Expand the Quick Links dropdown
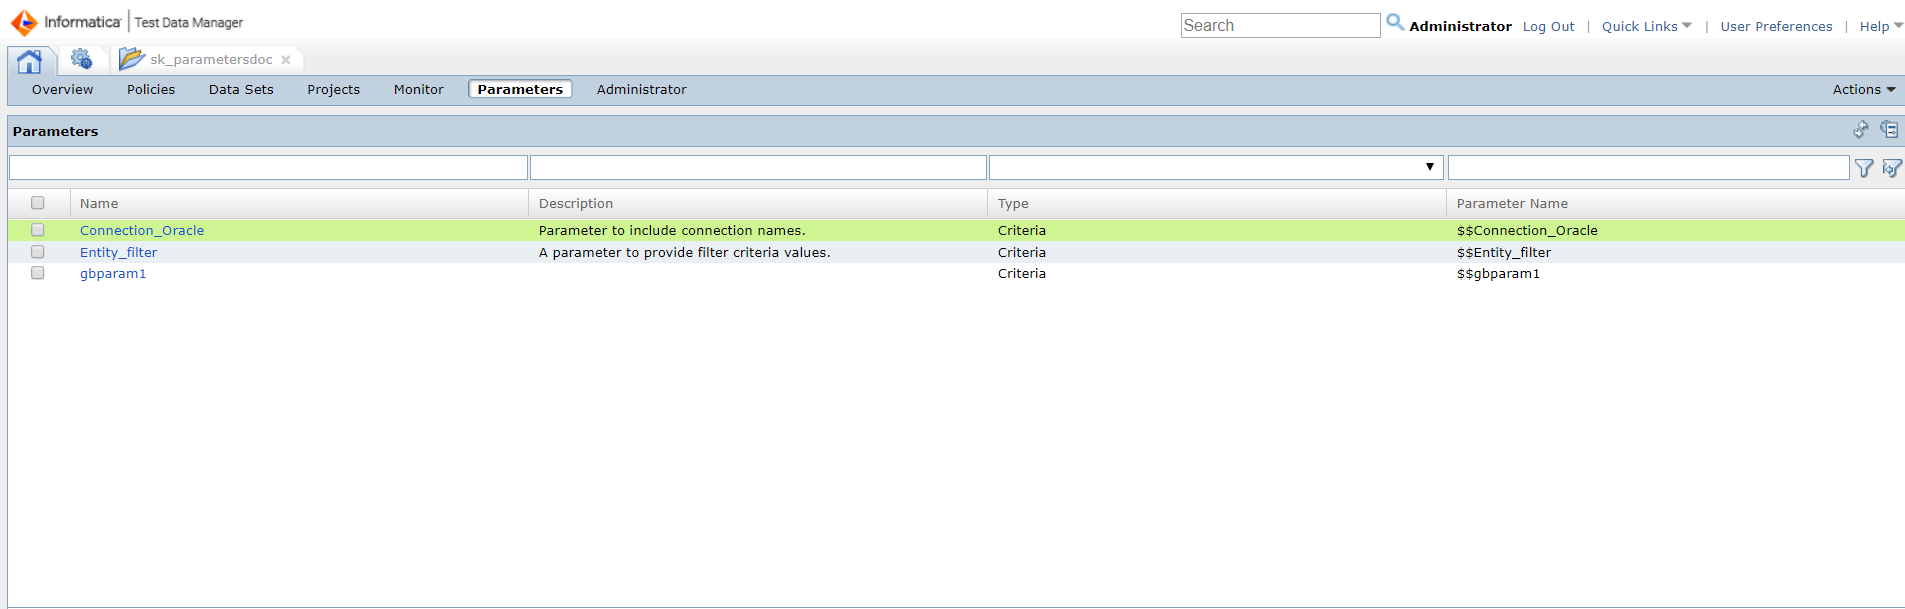1905x609 pixels. click(1647, 26)
